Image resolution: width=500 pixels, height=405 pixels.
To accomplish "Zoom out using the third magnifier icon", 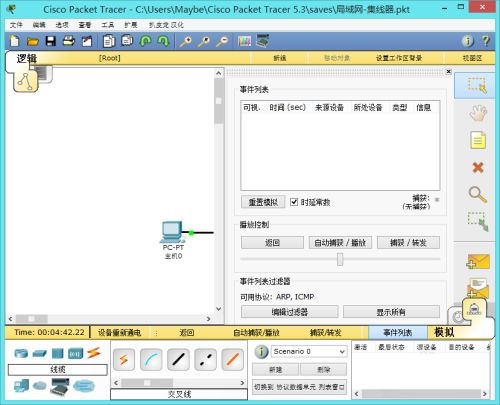I will click(x=222, y=41).
